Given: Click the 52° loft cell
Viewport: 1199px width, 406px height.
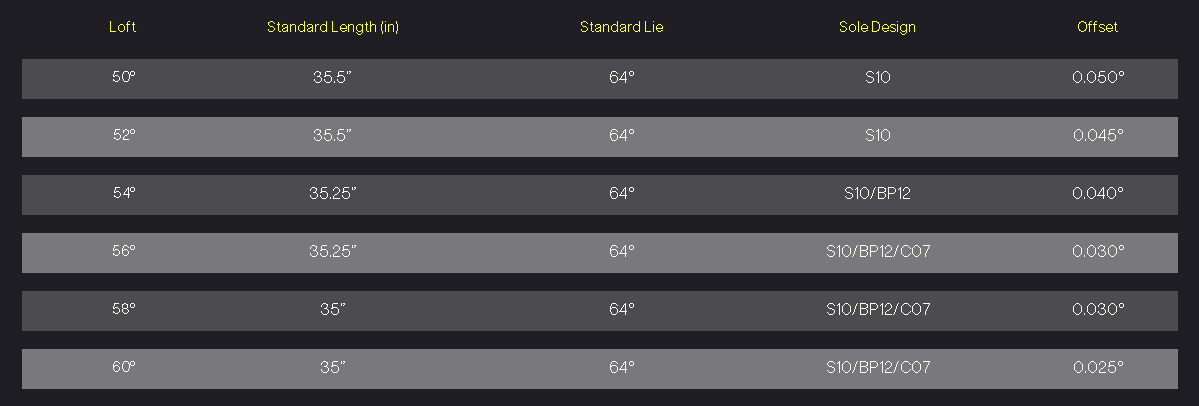Looking at the screenshot, I should pyautogui.click(x=123, y=135).
